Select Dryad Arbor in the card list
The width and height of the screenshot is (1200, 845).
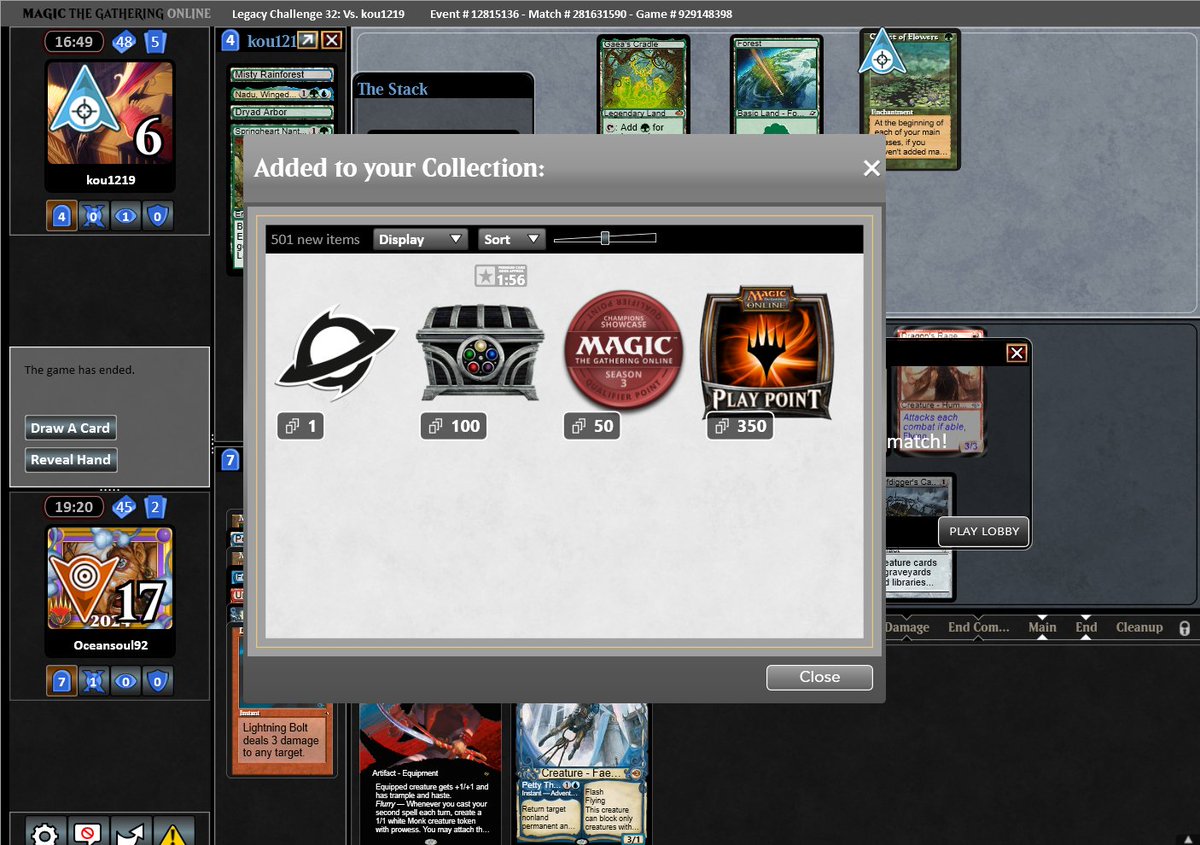click(282, 113)
